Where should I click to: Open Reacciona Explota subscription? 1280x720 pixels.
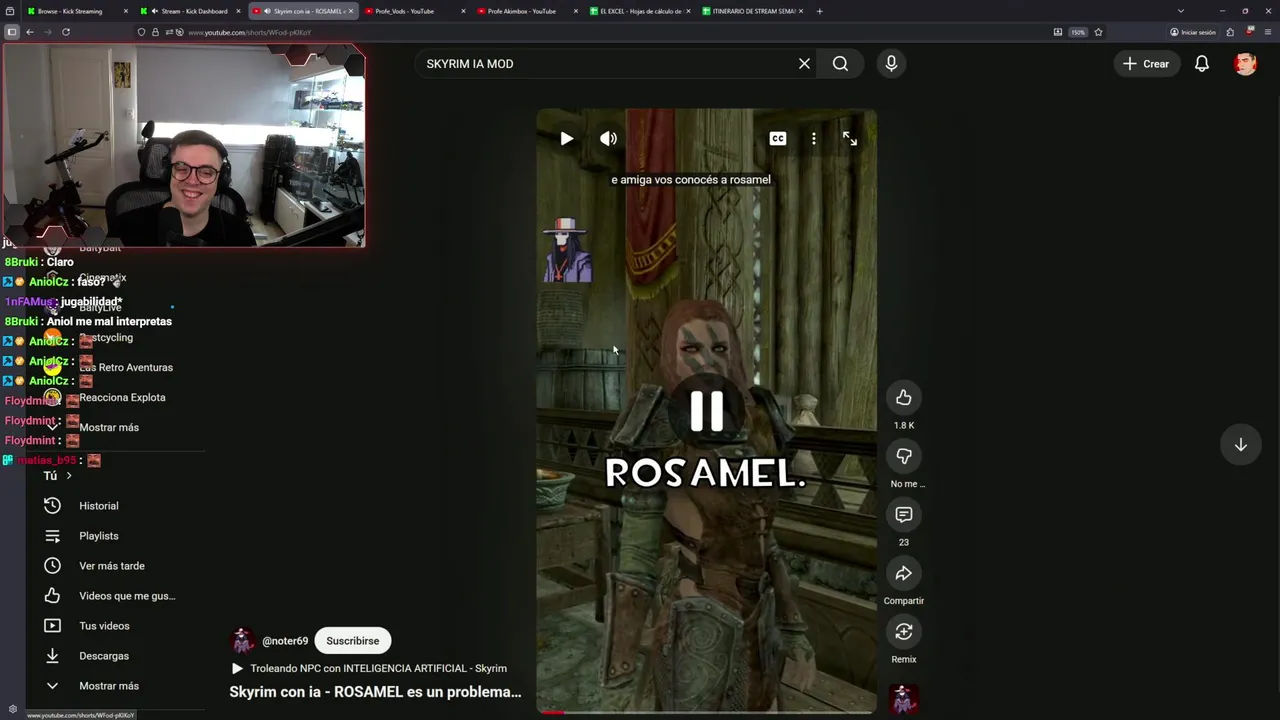pos(122,398)
